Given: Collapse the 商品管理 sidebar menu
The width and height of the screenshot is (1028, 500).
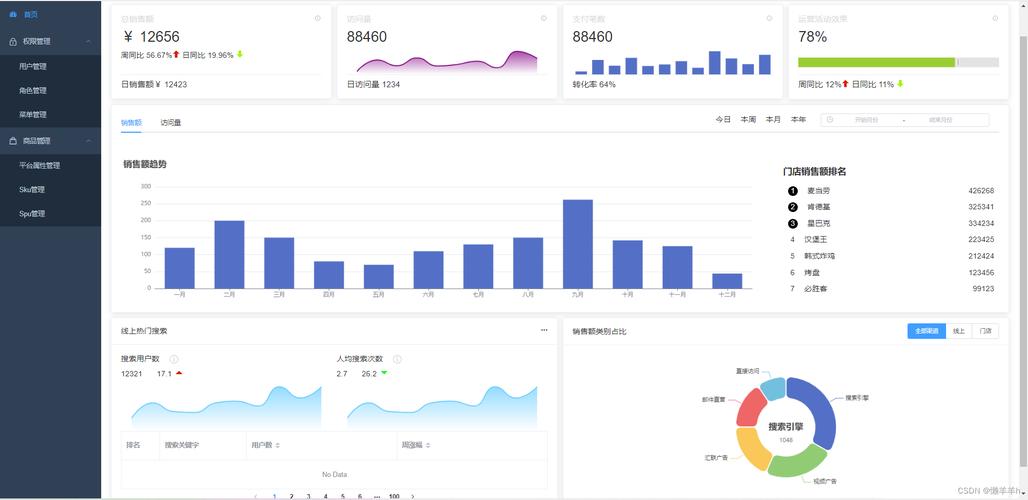Looking at the screenshot, I should pyautogui.click(x=89, y=141).
